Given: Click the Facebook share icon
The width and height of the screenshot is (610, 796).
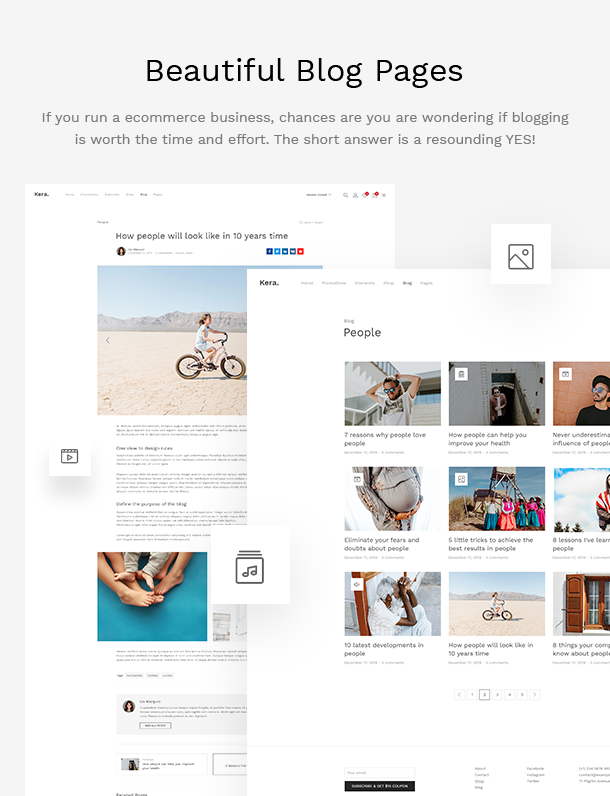Looking at the screenshot, I should click(269, 251).
